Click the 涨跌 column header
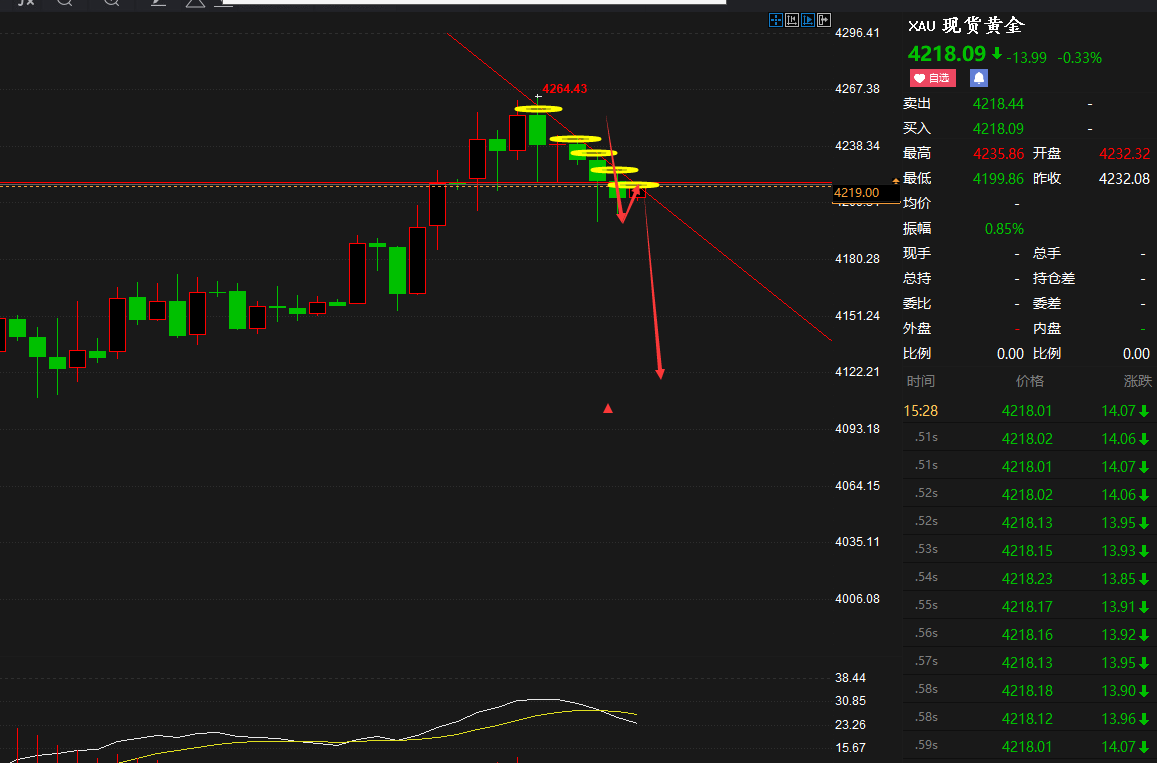Image resolution: width=1157 pixels, height=763 pixels. point(1137,381)
